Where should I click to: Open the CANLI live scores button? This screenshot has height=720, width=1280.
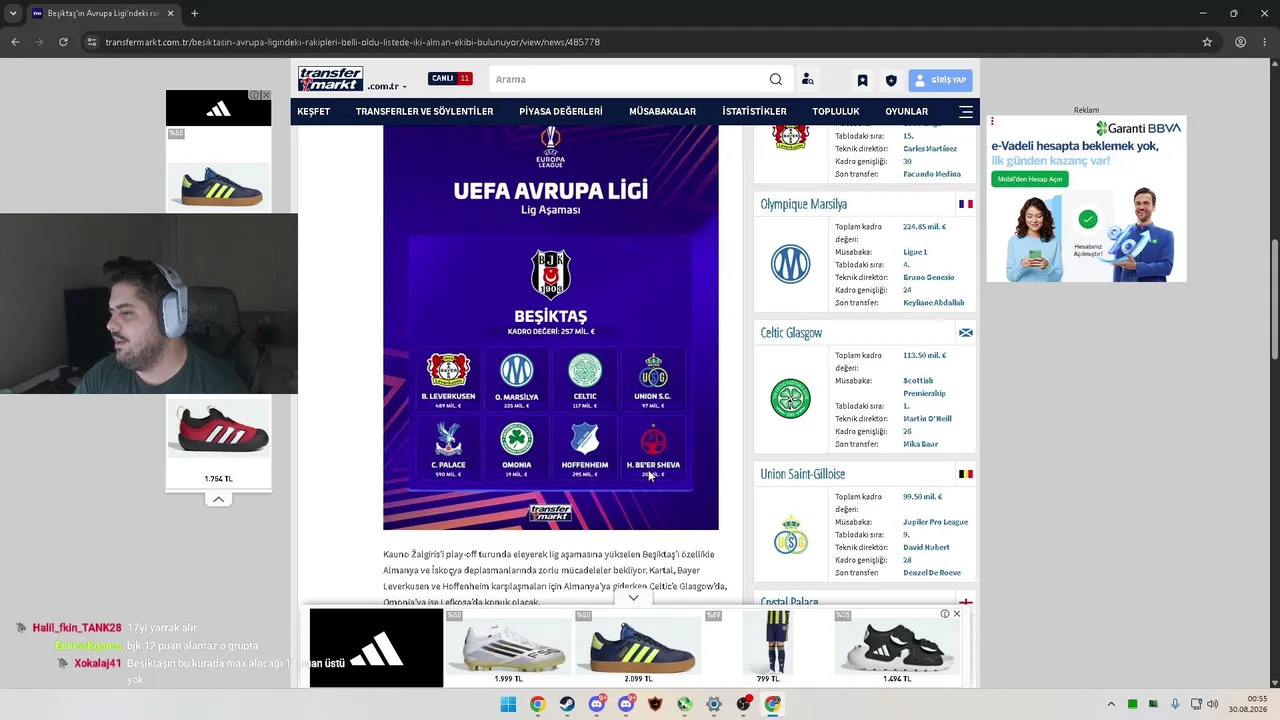[450, 78]
